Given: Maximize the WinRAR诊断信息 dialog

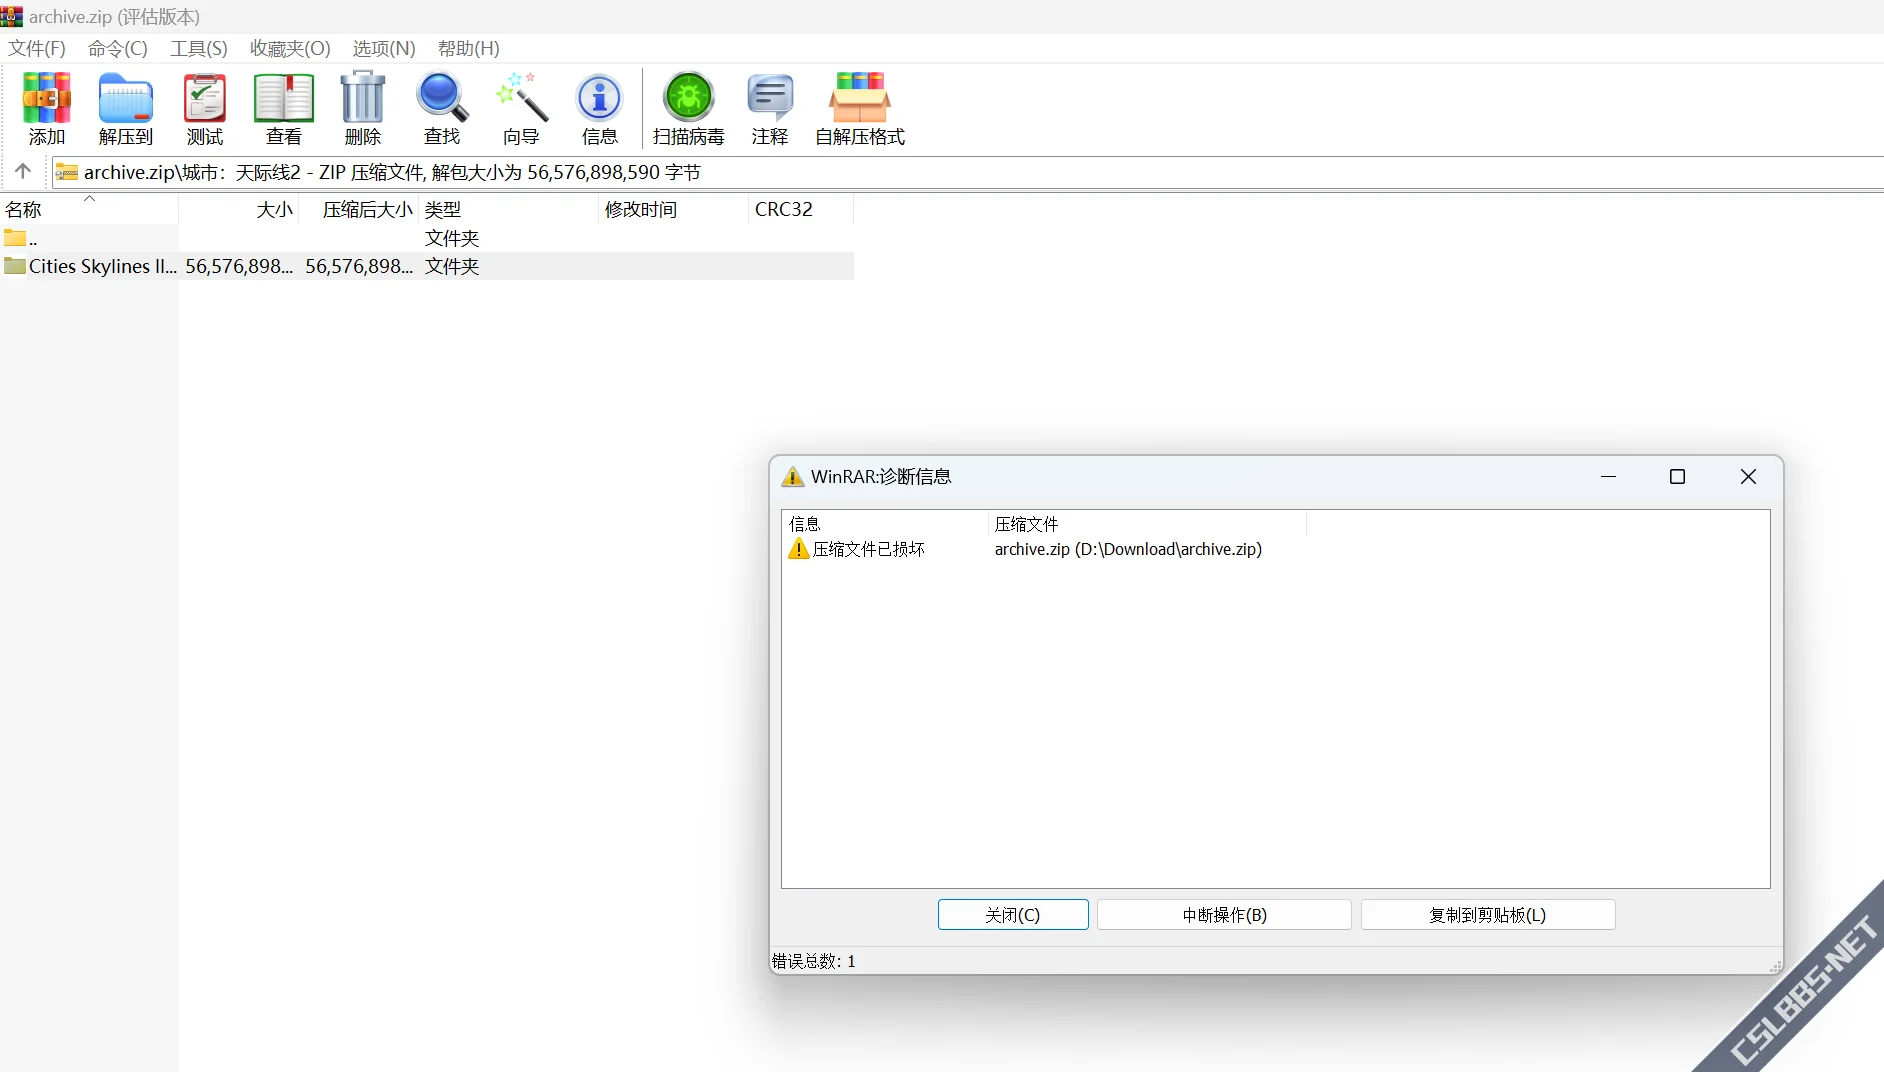Looking at the screenshot, I should coord(1678,477).
